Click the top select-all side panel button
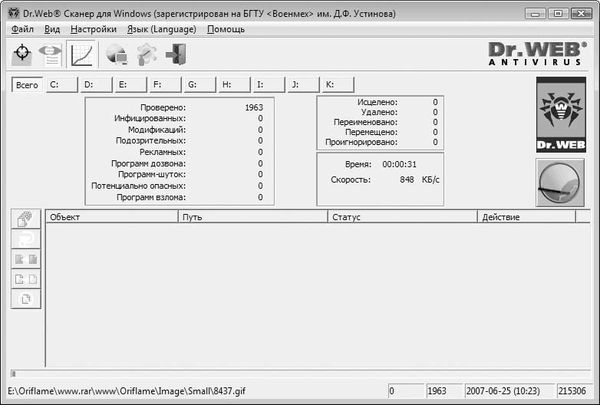This screenshot has width=600, height=405. point(27,219)
